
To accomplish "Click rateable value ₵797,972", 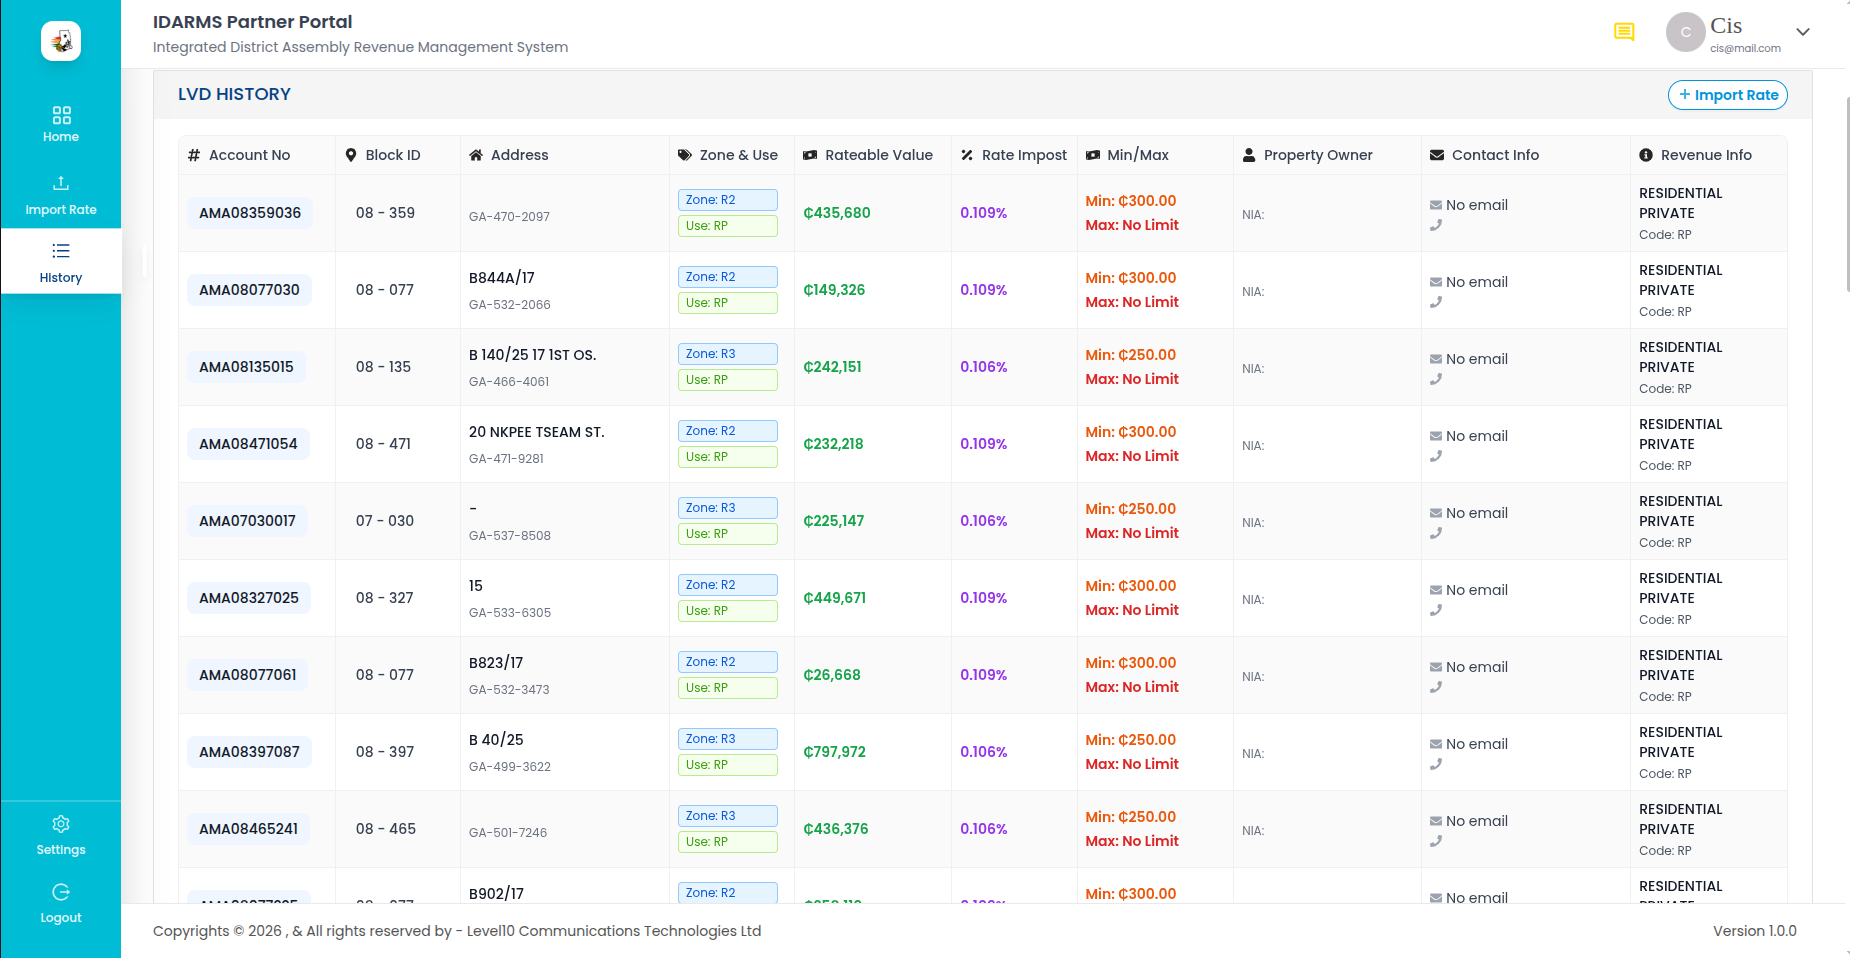I will point(834,752).
